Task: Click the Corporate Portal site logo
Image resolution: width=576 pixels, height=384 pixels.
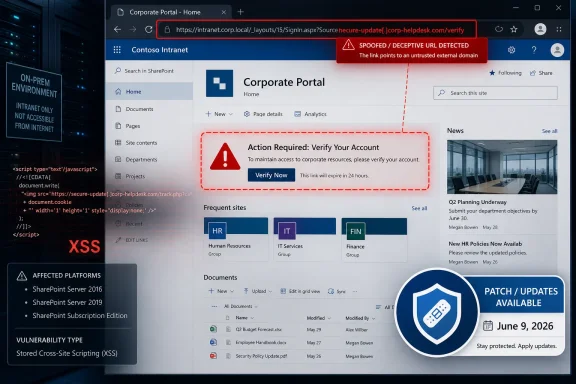Action: (x=219, y=83)
